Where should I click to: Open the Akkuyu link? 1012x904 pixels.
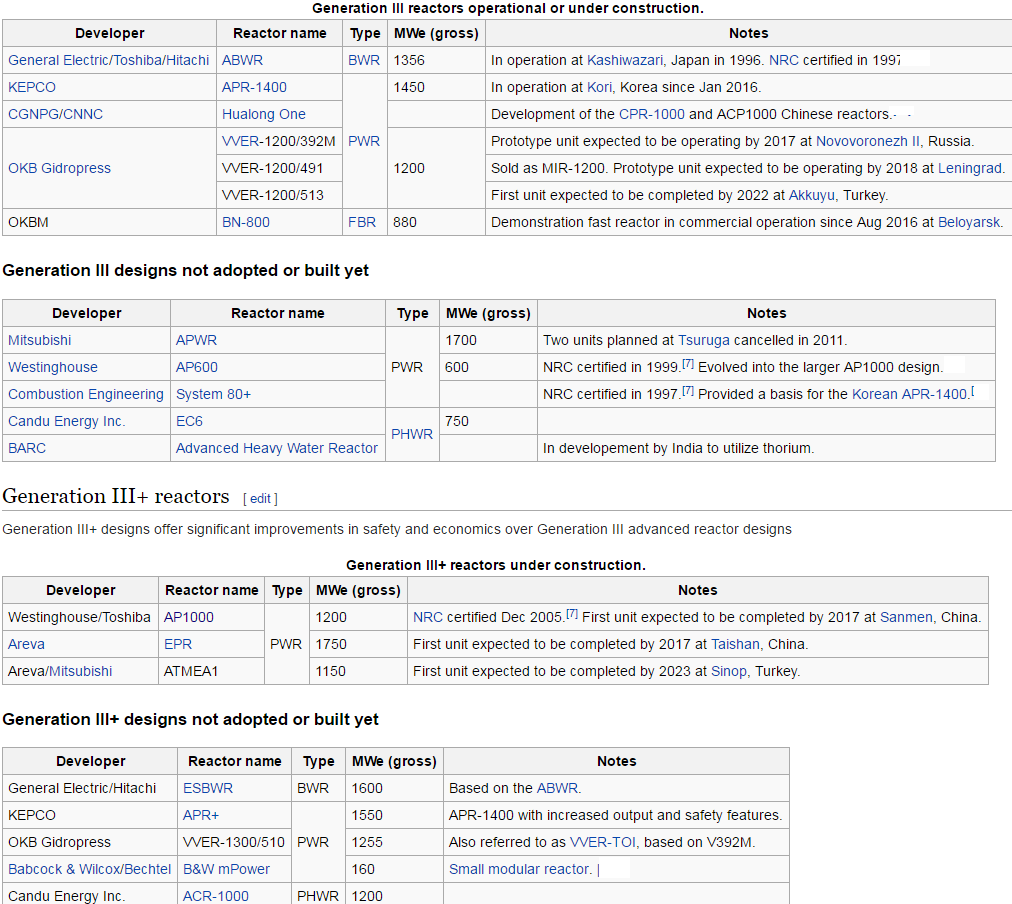(811, 196)
